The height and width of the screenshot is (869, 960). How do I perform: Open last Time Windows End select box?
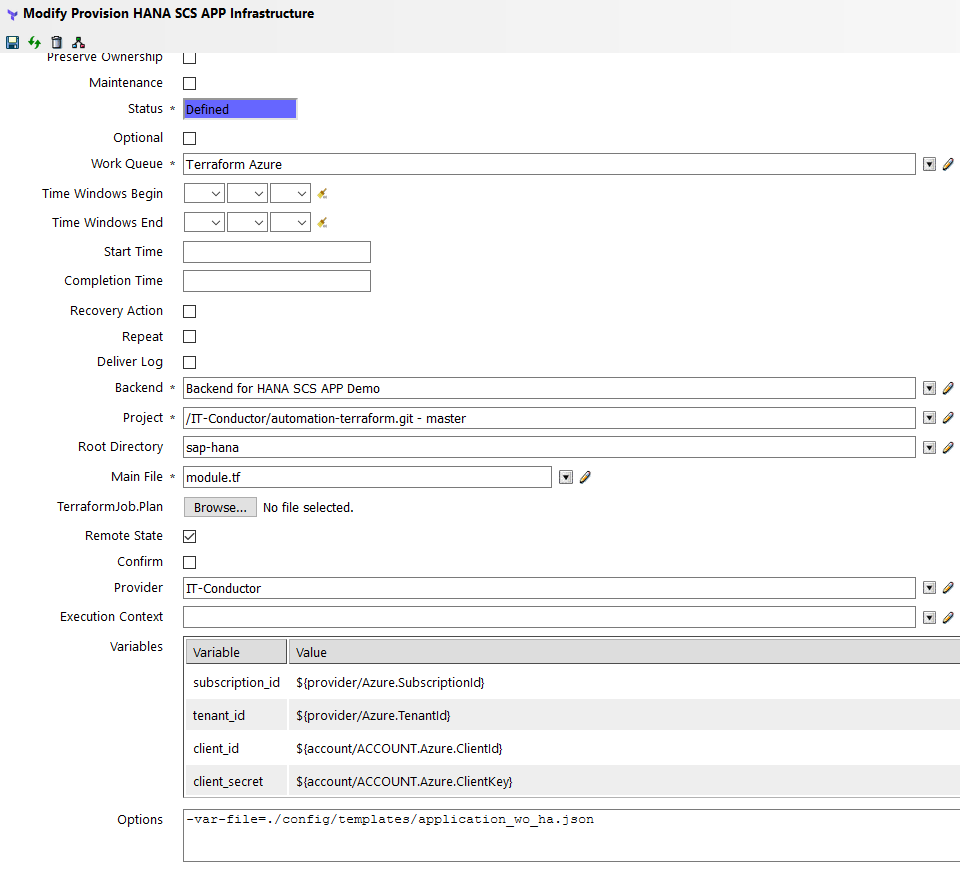(x=290, y=222)
